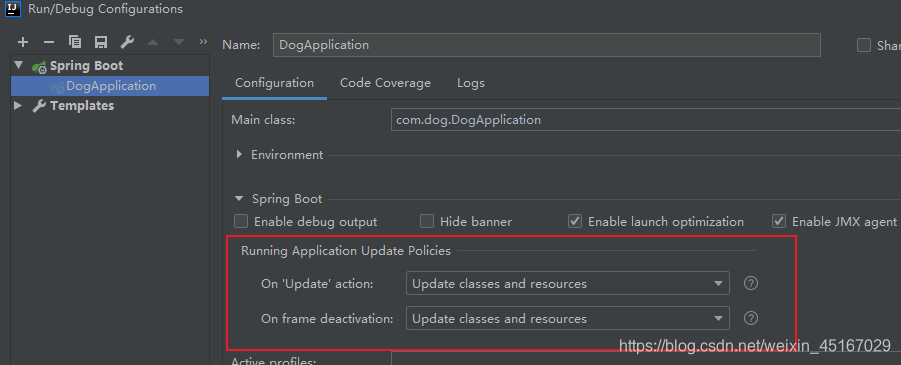Toggle Hide banner checkbox
This screenshot has height=365, width=901.
click(427, 221)
